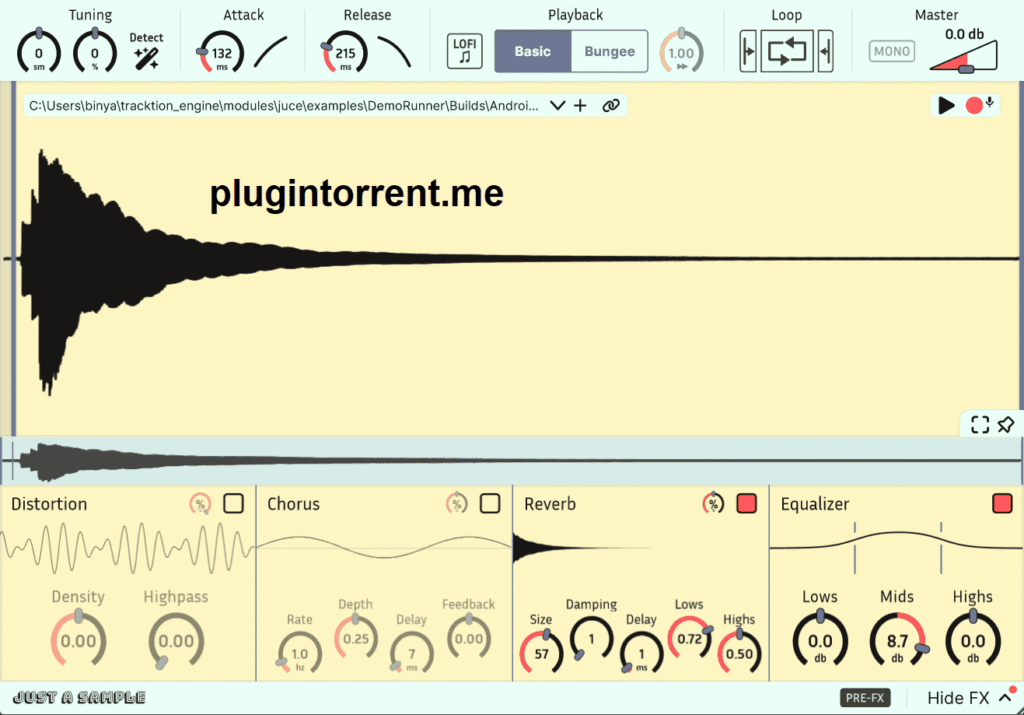The height and width of the screenshot is (715, 1024).
Task: Click the loop start marker icon
Action: pyautogui.click(x=748, y=51)
